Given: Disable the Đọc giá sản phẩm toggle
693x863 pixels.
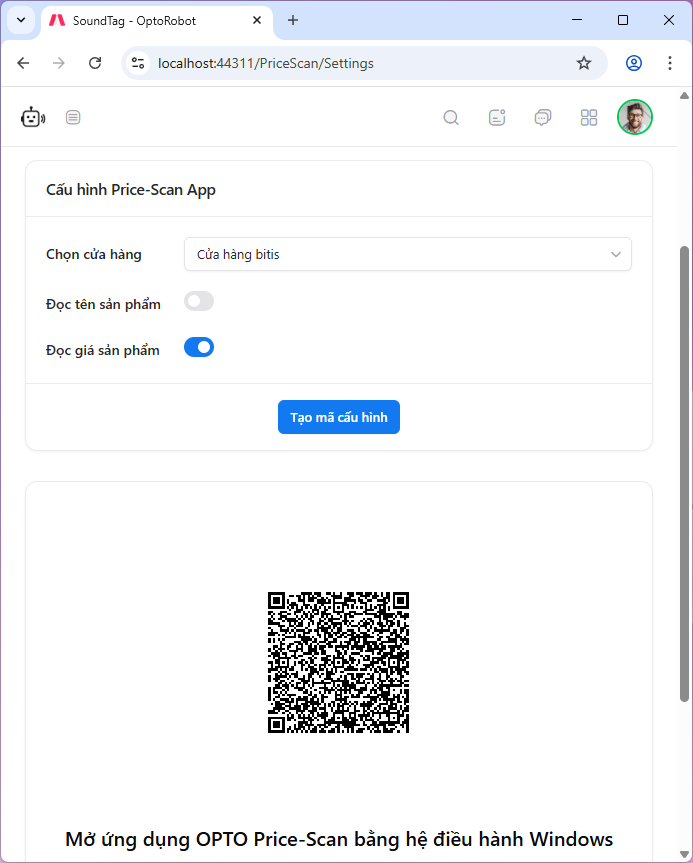Looking at the screenshot, I should click(x=199, y=347).
